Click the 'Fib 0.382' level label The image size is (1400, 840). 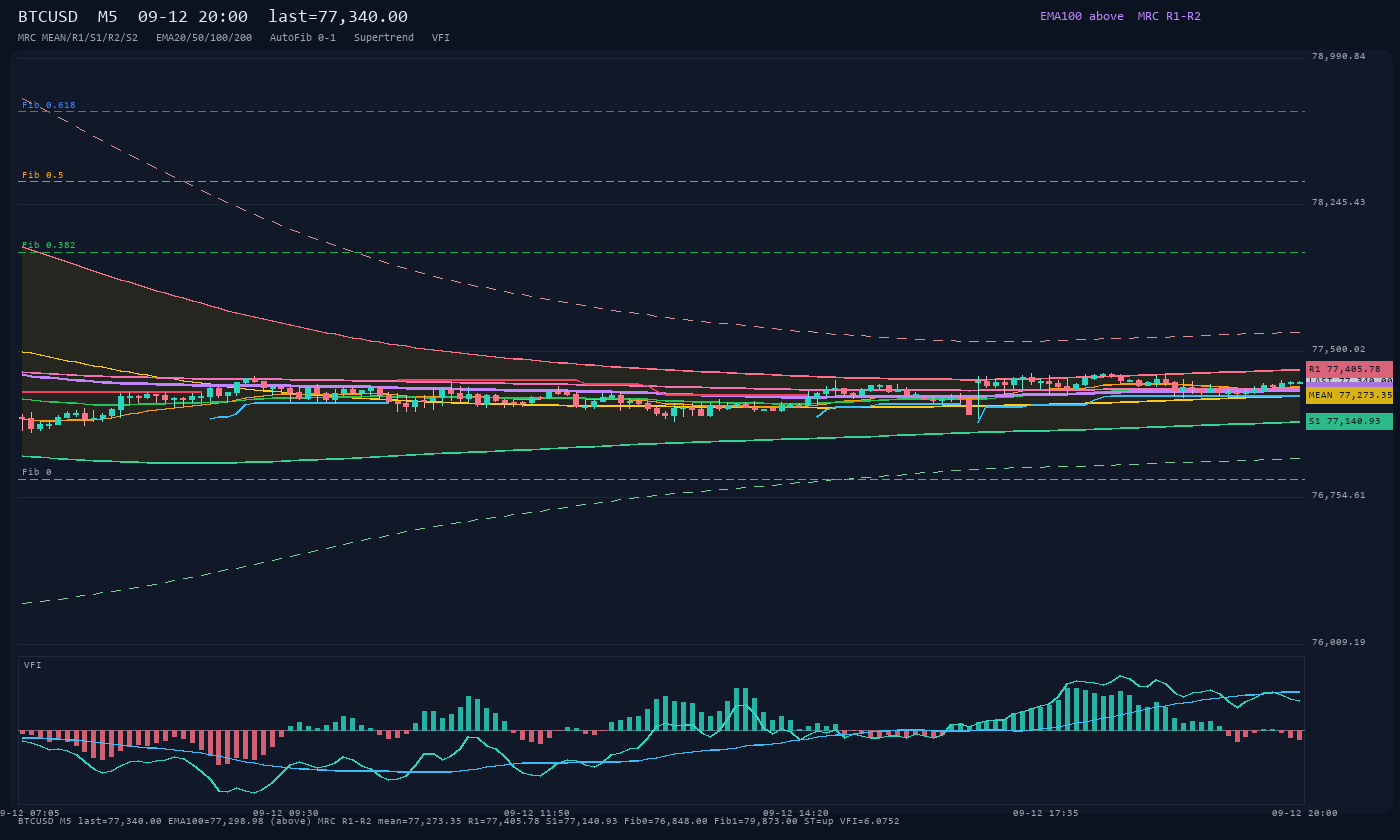click(x=49, y=245)
